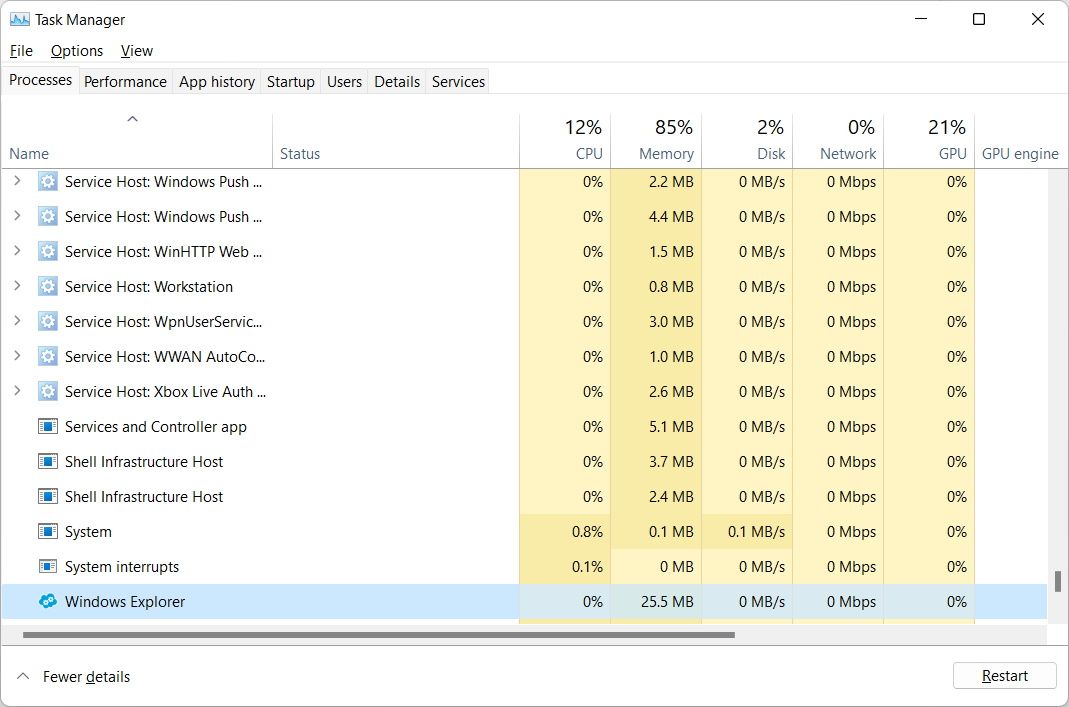
Task: Click the Service Host: WpnUserService gear icon
Action: [48, 321]
